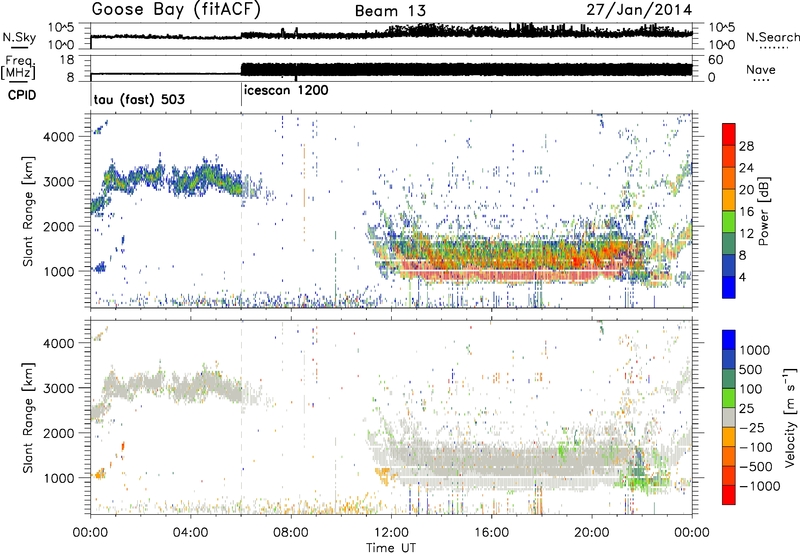
Task: Click the 12:00 time axis tick label
Action: [391, 533]
